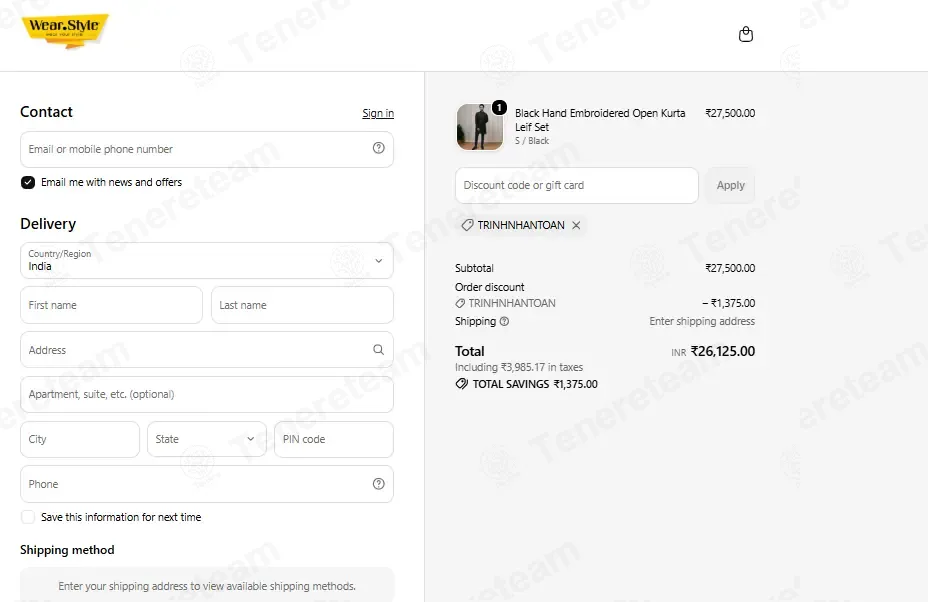Open help icon in Phone field
This screenshot has width=928, height=602.
(x=378, y=484)
